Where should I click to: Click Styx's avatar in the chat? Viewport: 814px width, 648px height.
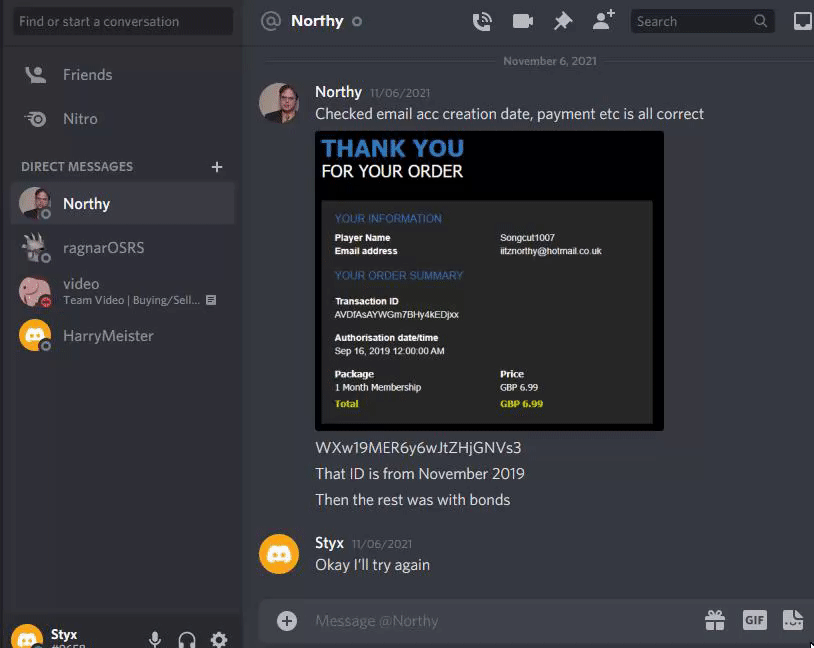click(x=279, y=554)
